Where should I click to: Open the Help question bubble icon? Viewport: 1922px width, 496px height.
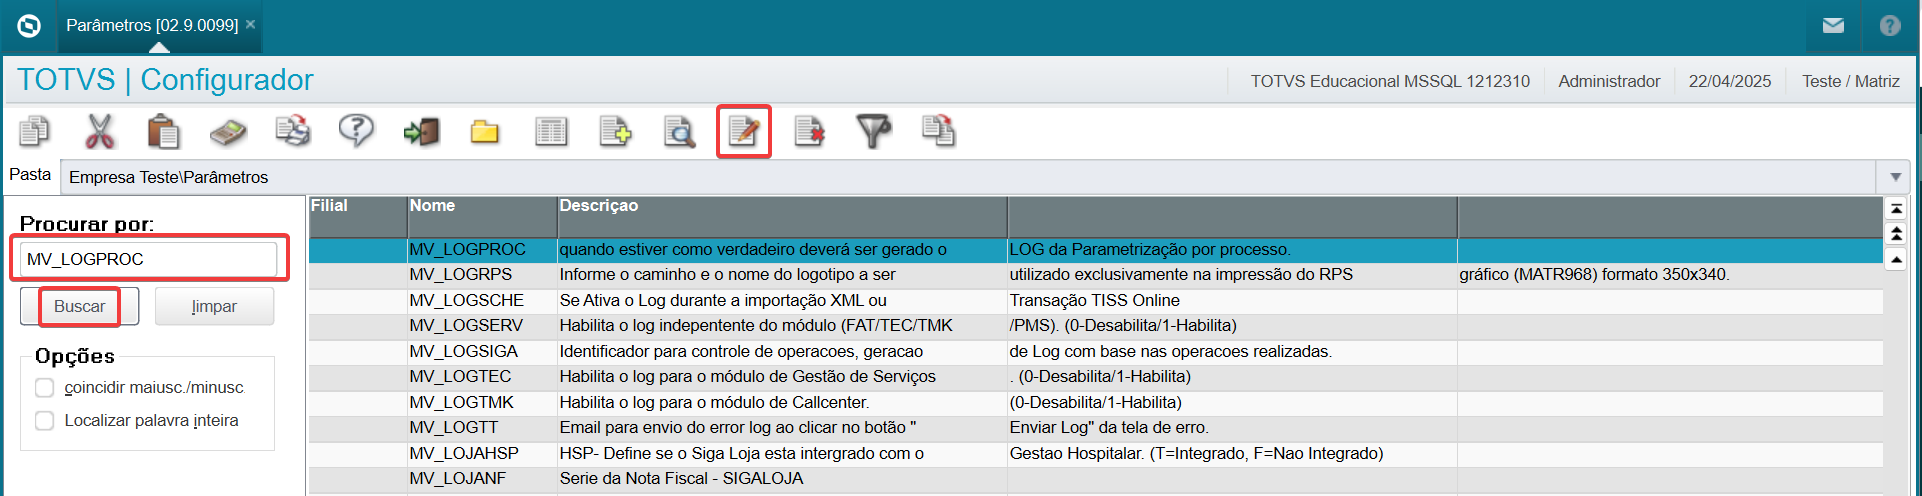[x=356, y=131]
